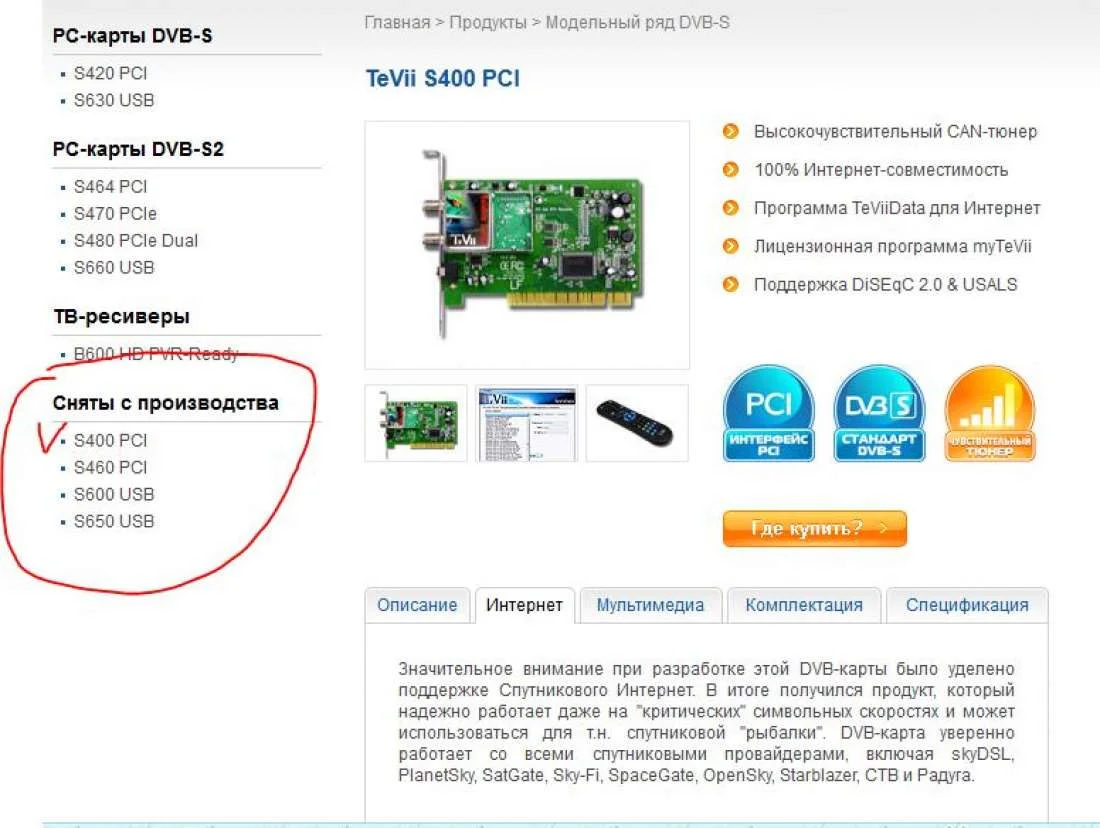Open the S480 PCIe Dual link

(135, 241)
